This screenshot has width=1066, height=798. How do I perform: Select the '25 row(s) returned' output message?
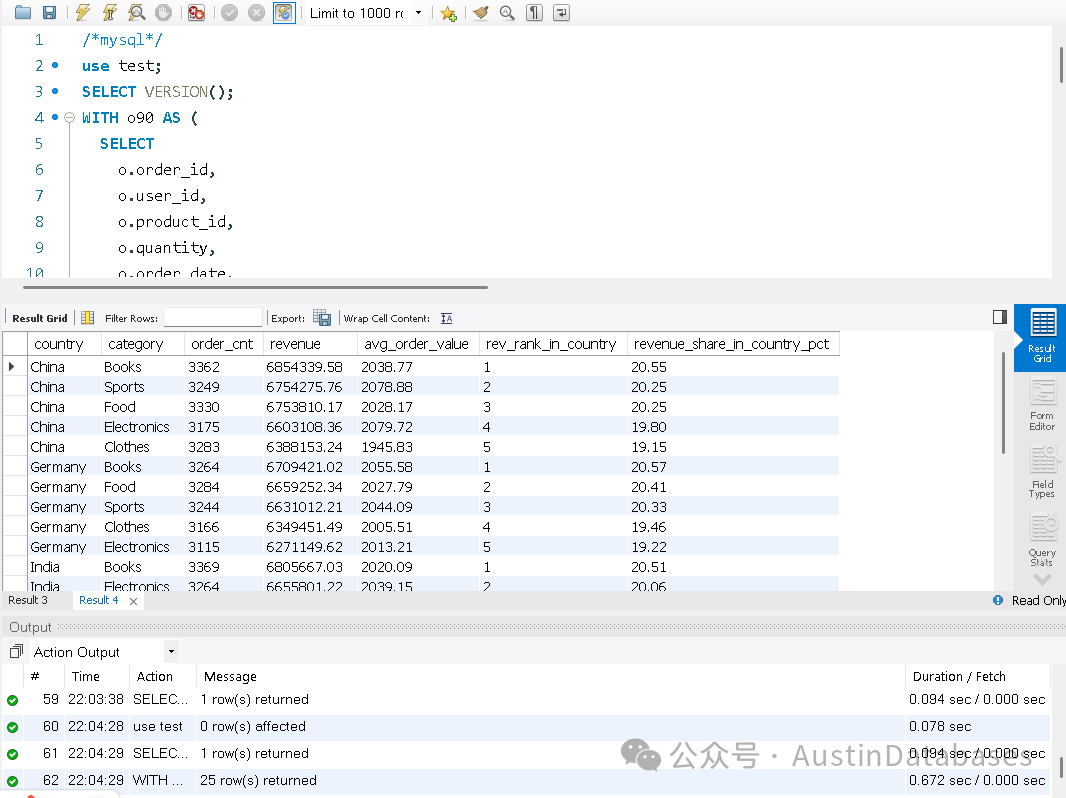click(x=258, y=780)
